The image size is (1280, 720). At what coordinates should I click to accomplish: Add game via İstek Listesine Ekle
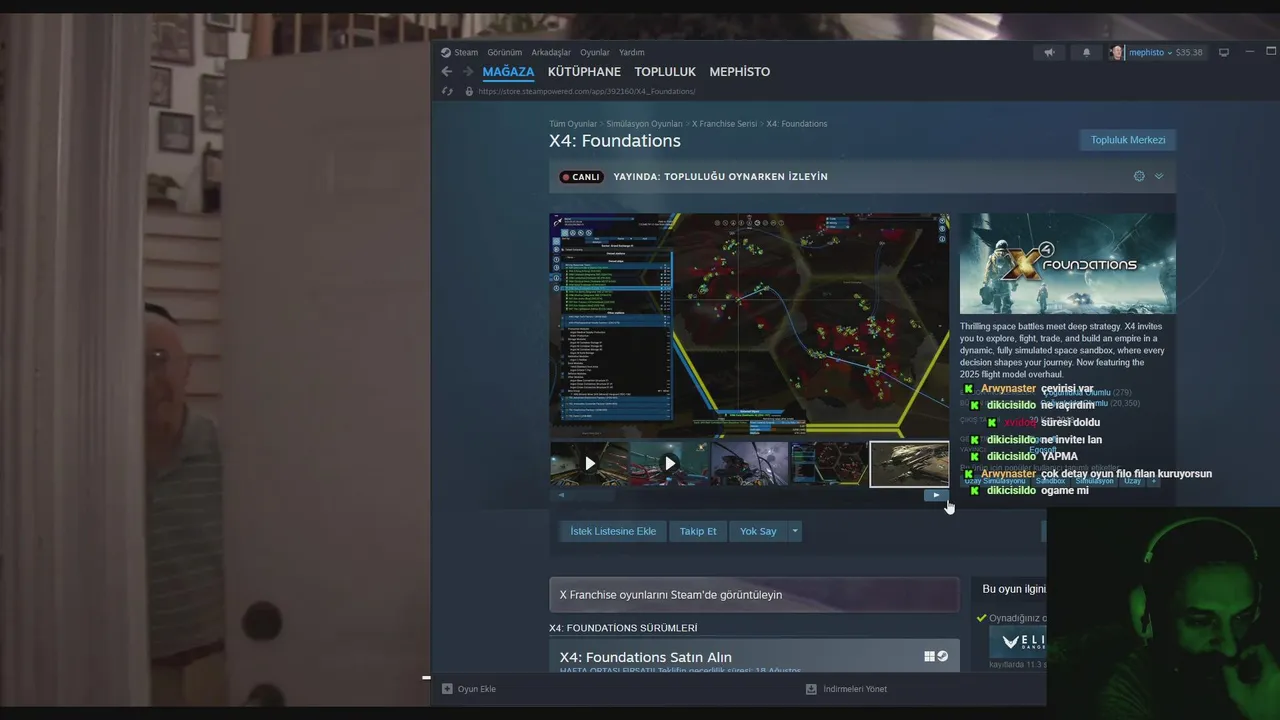[613, 531]
